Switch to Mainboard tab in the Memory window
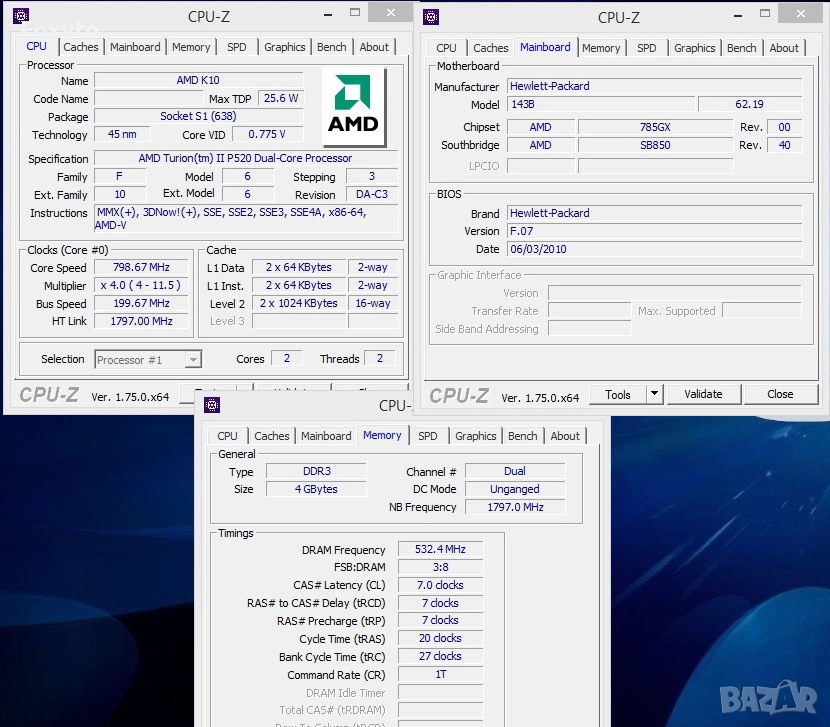This screenshot has width=830, height=727. click(x=326, y=436)
